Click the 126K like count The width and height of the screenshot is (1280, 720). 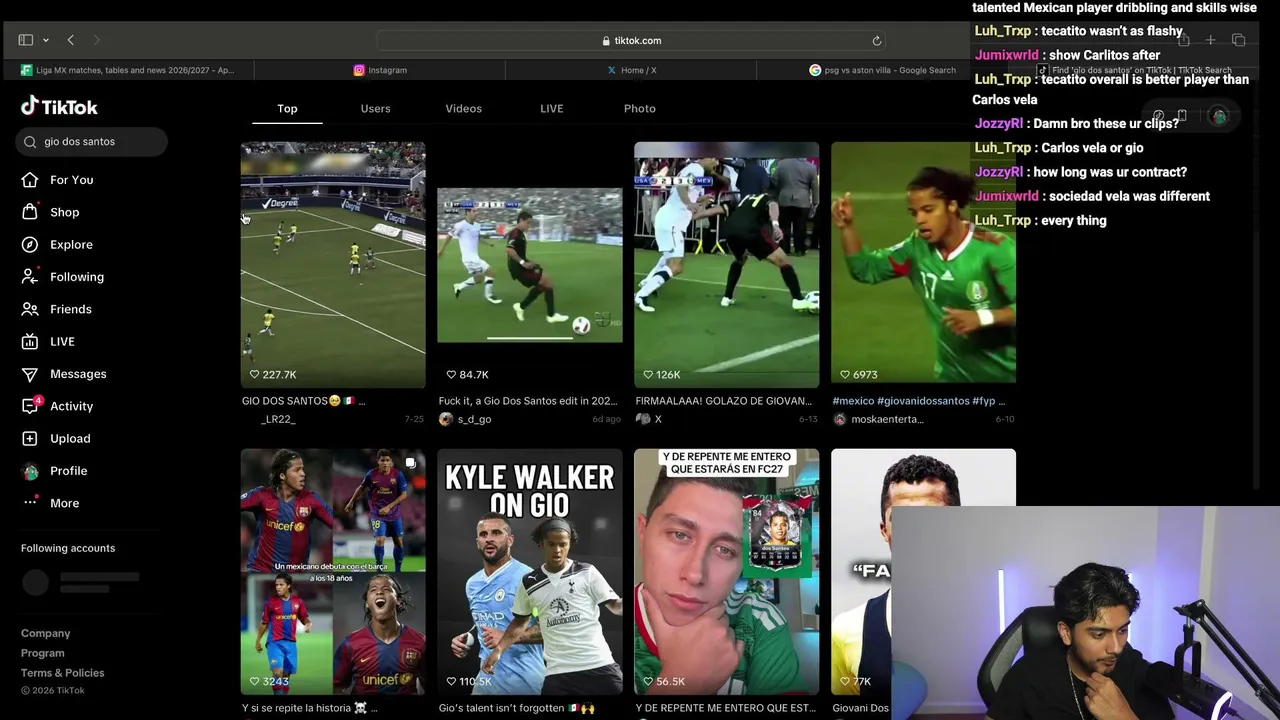pos(661,374)
